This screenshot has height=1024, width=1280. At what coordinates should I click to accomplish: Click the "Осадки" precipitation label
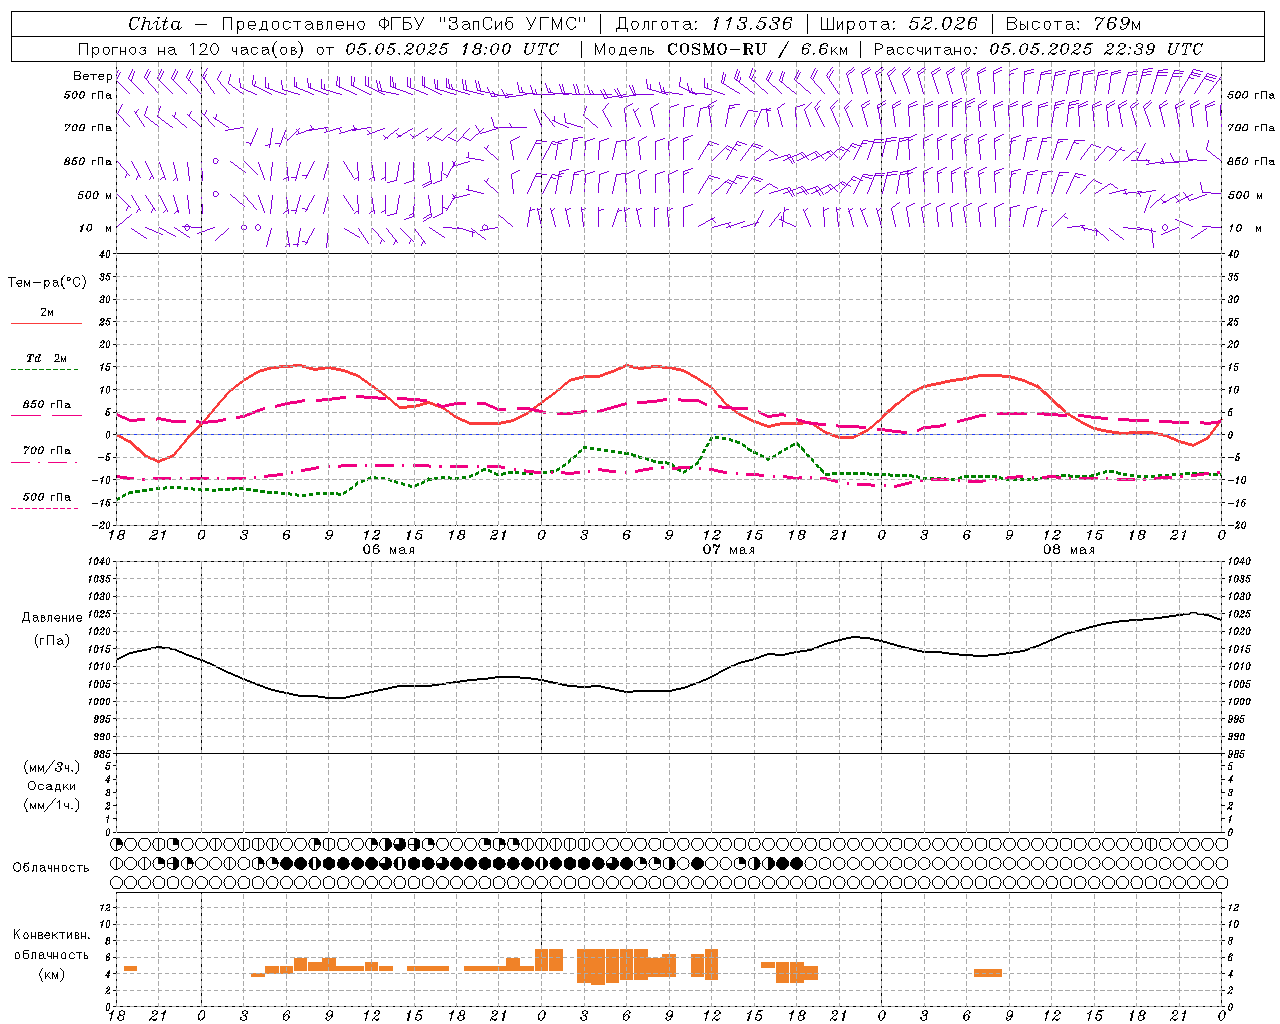pos(51,786)
